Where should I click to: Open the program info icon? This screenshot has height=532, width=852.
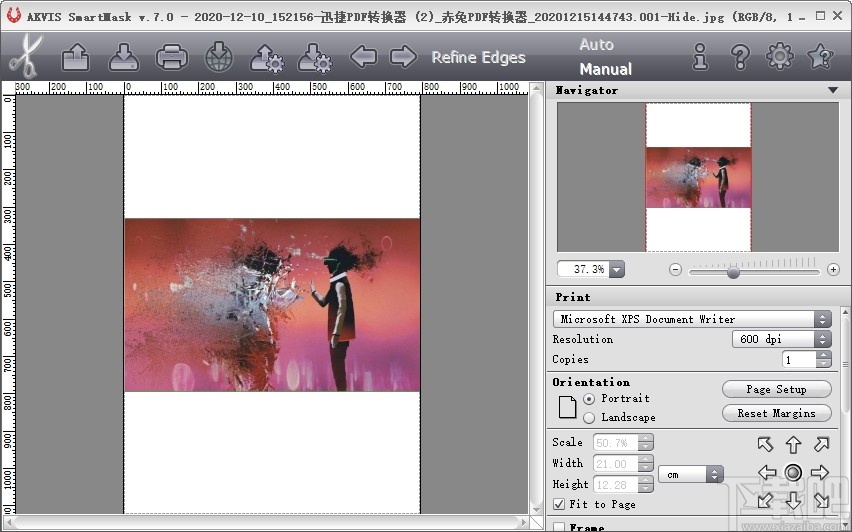pyautogui.click(x=700, y=57)
